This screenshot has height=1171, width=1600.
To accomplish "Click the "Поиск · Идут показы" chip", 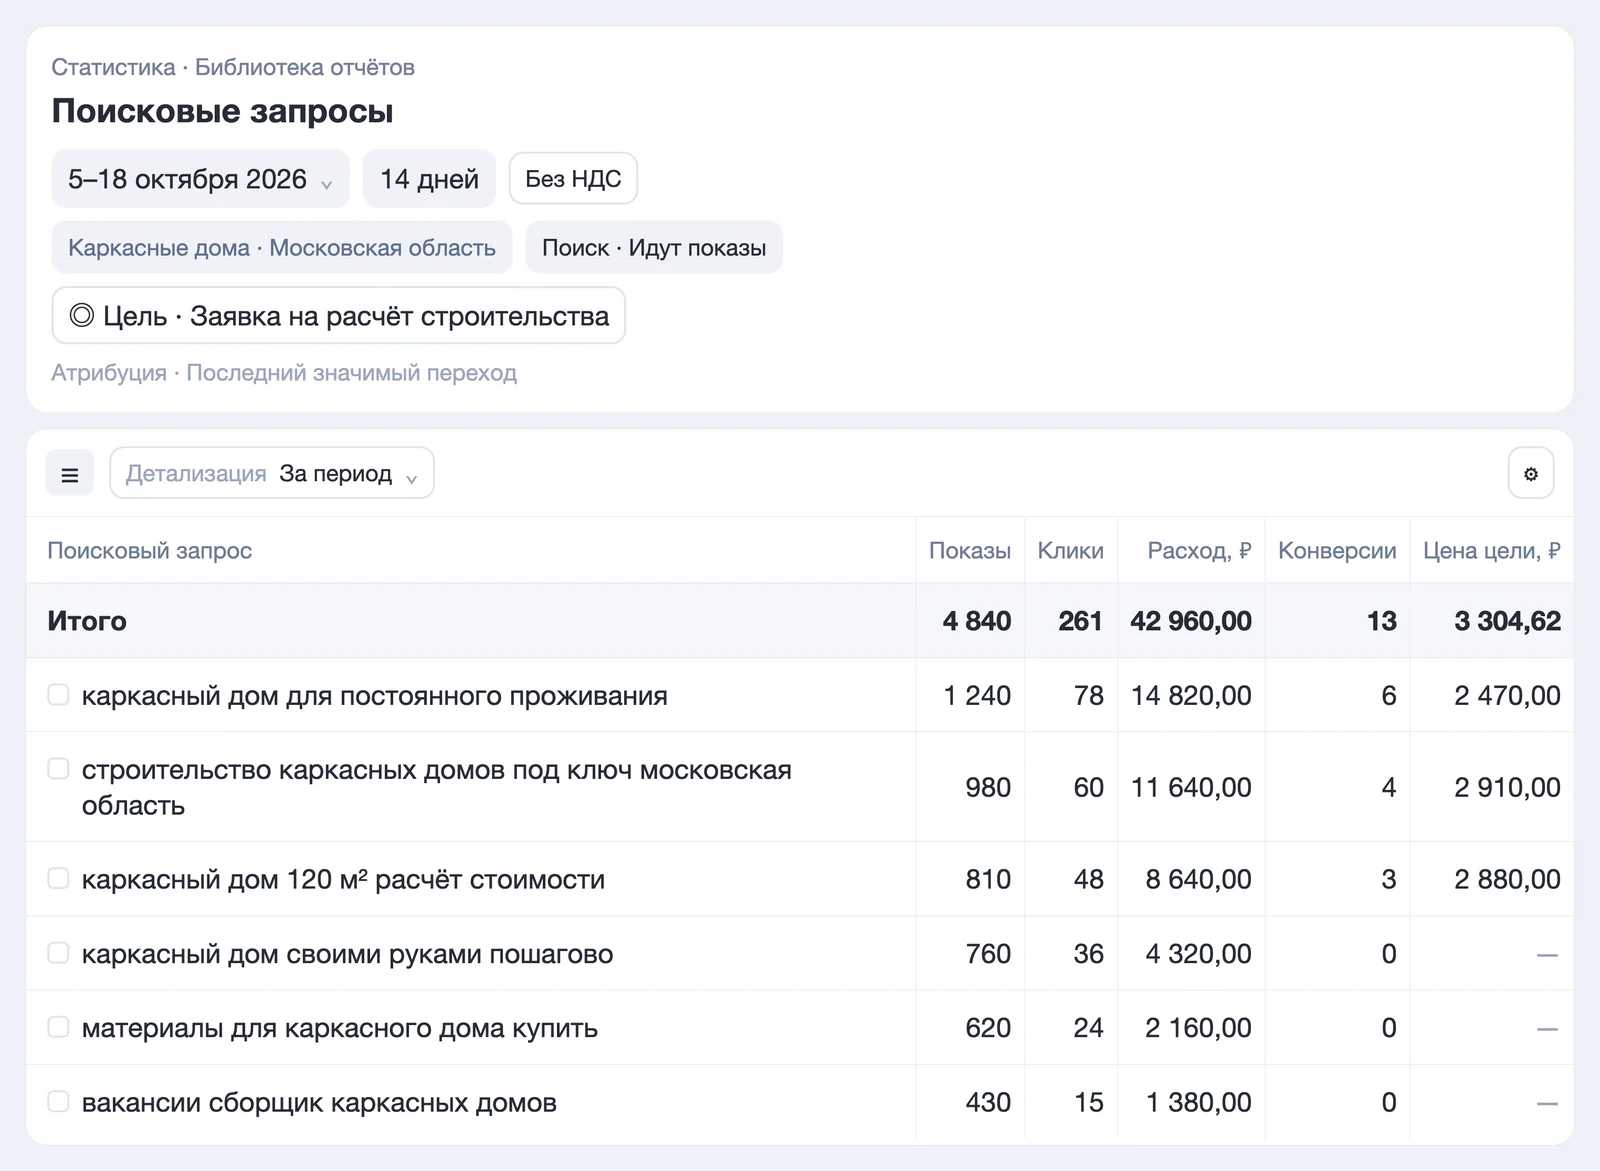I will (654, 247).
